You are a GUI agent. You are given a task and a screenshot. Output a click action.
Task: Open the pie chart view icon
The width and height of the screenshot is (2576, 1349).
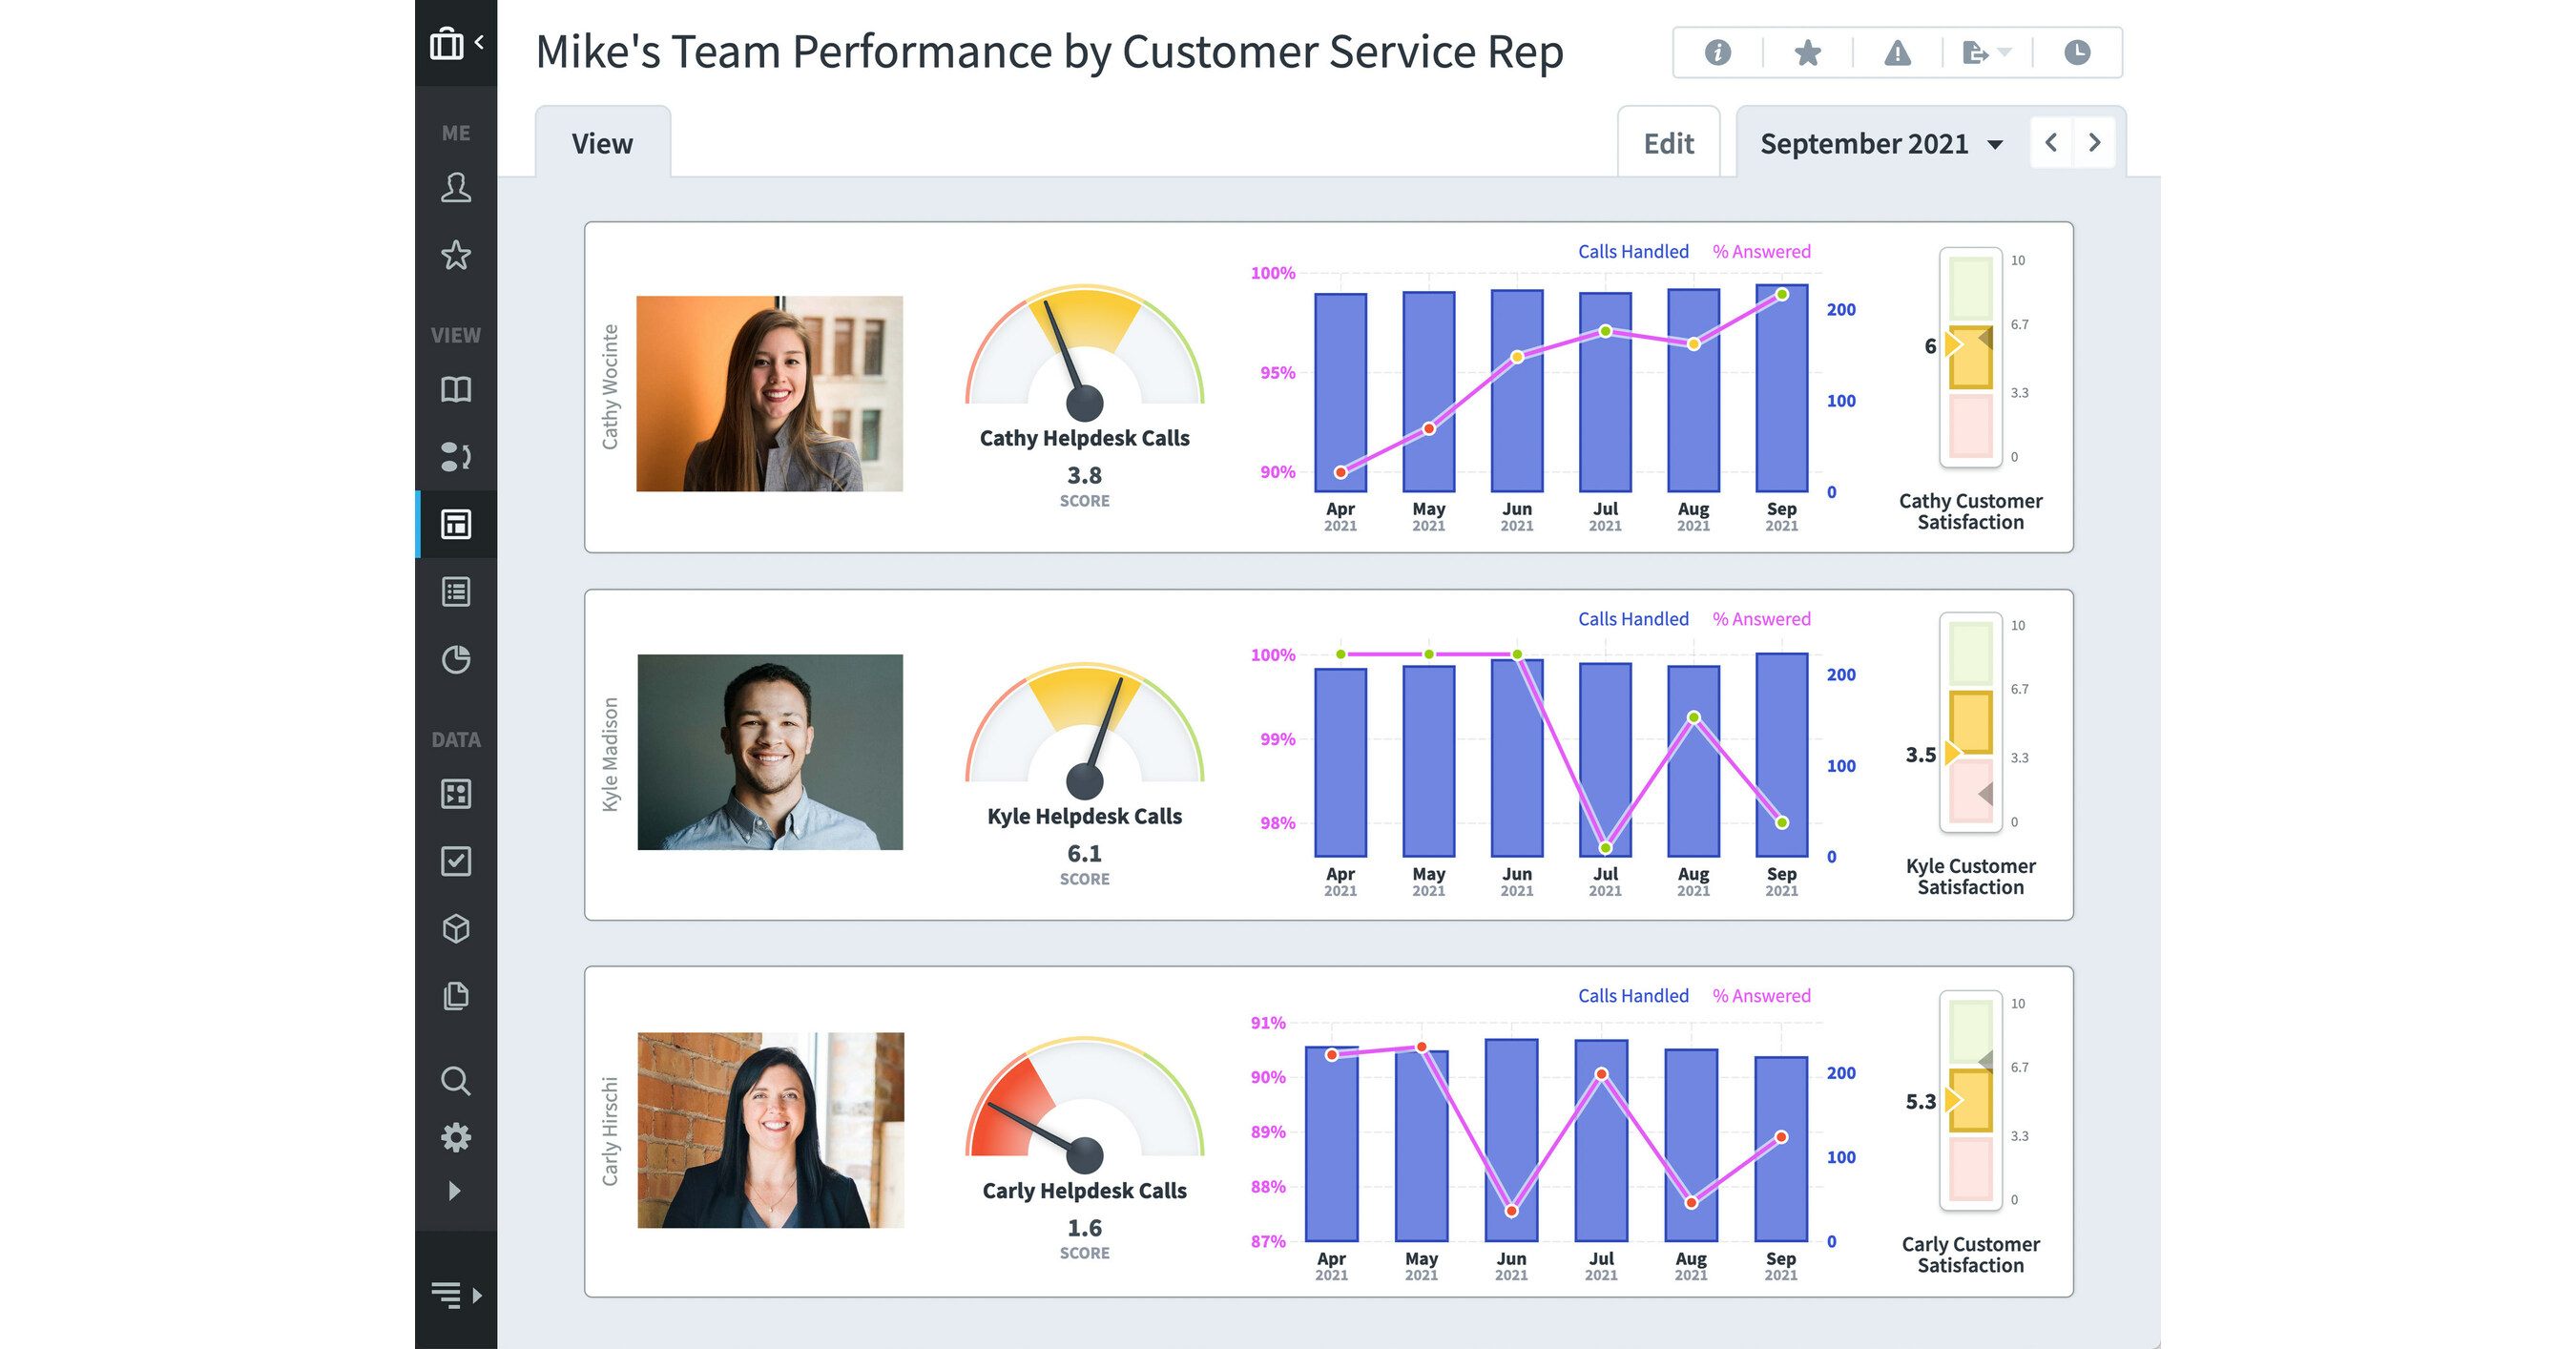pos(456,660)
